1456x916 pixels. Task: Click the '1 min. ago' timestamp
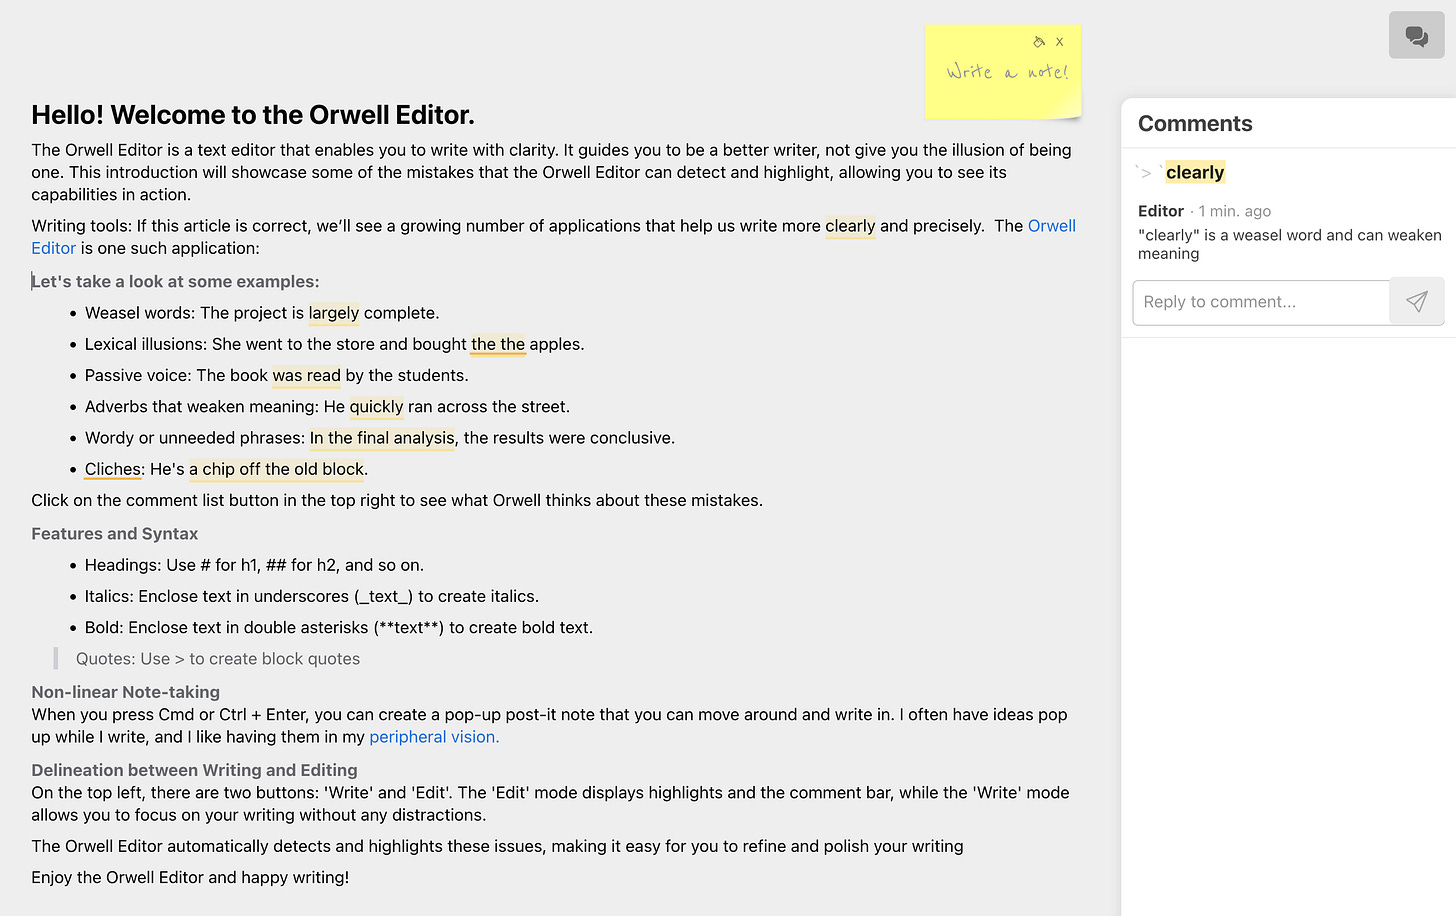[x=1235, y=211]
